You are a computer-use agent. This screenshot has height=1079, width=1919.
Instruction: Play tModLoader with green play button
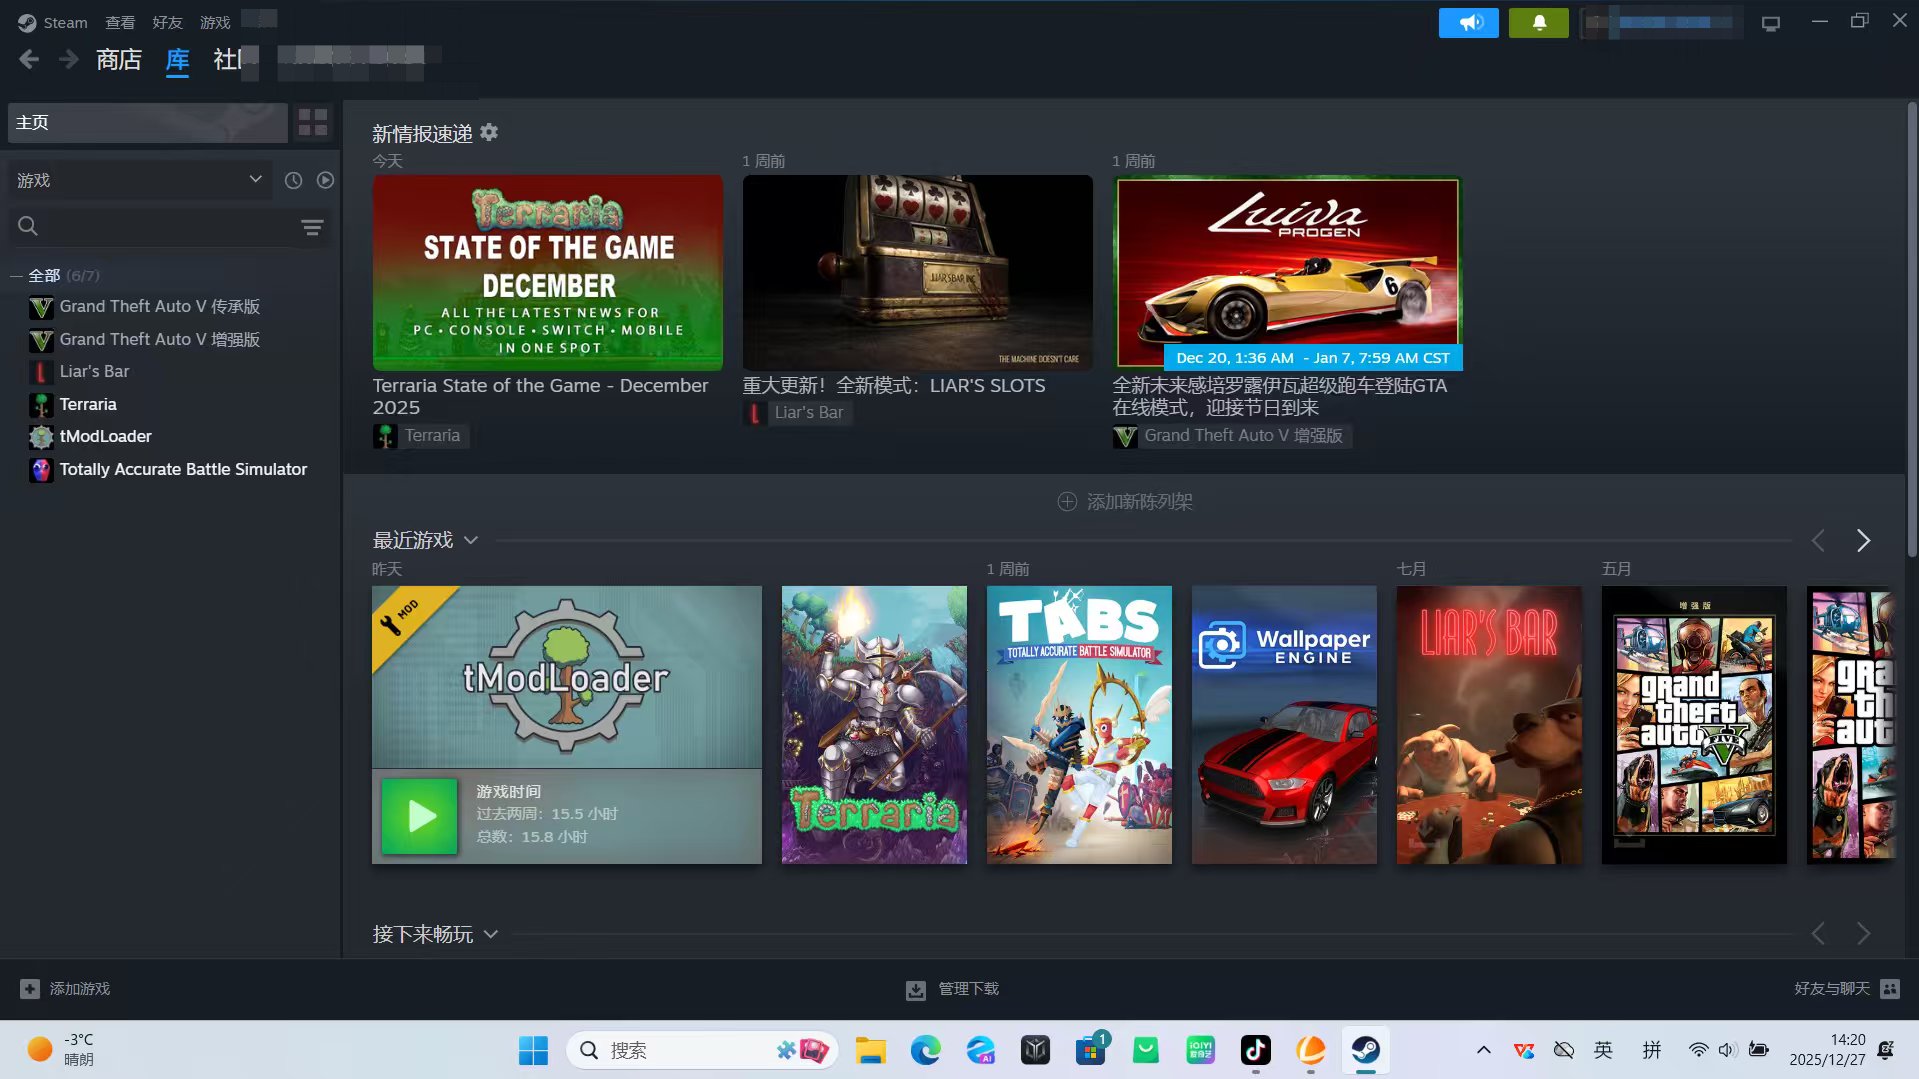click(x=420, y=816)
